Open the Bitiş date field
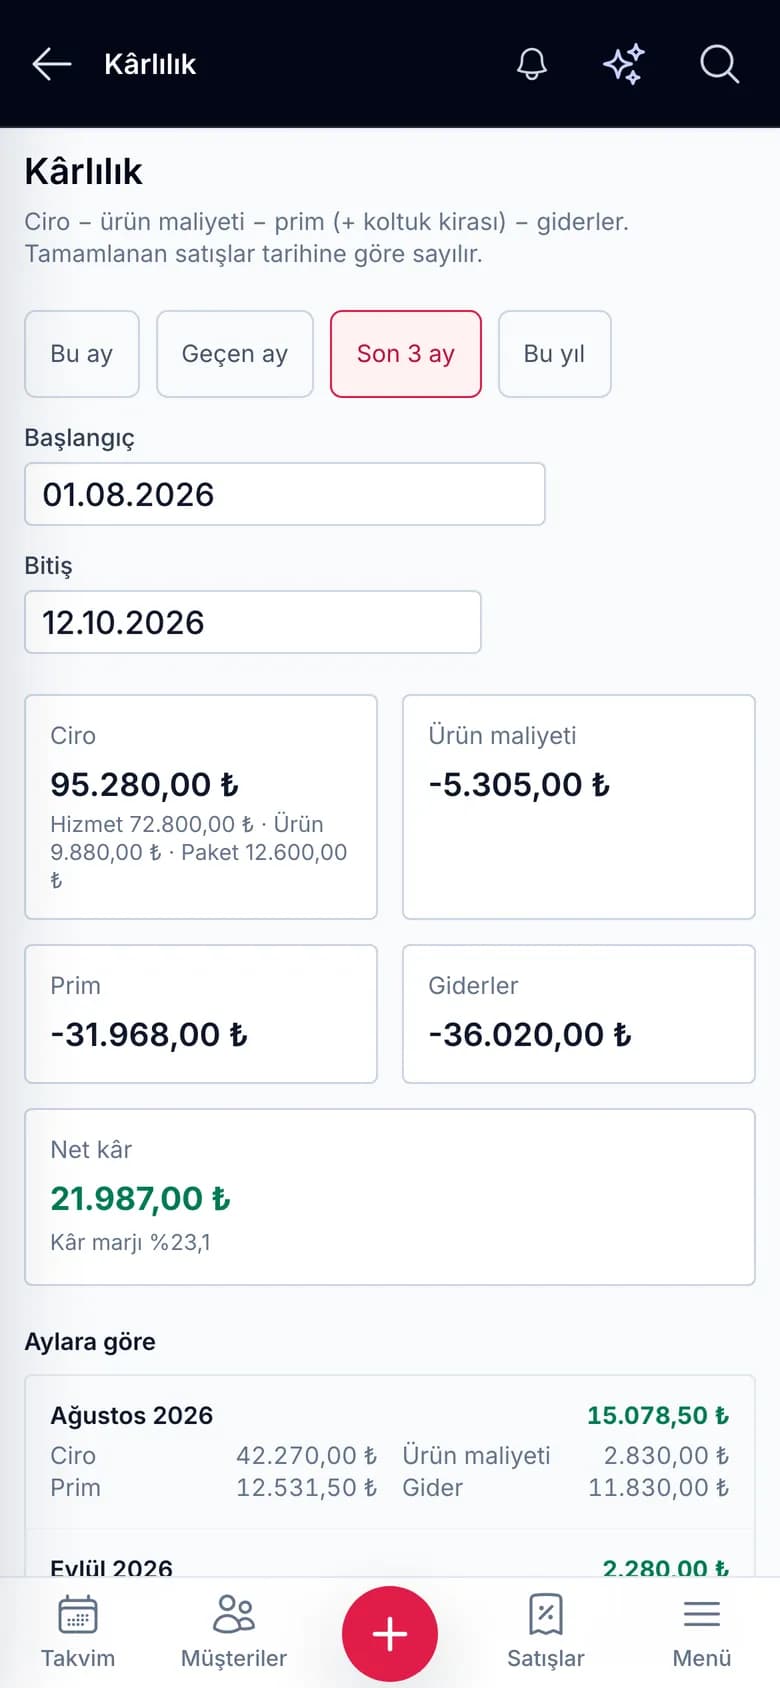Image resolution: width=780 pixels, height=1688 pixels. click(x=253, y=622)
